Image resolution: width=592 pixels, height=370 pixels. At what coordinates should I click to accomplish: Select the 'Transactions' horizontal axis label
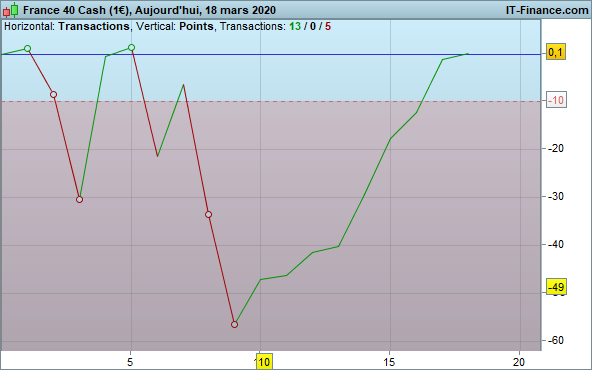[x=94, y=26]
